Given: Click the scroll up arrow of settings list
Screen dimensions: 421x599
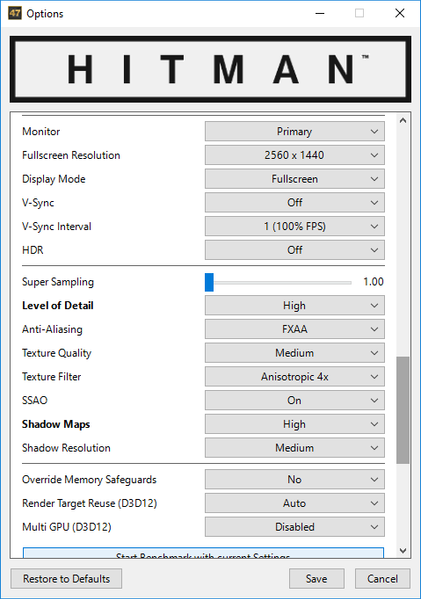Looking at the screenshot, I should click(403, 121).
